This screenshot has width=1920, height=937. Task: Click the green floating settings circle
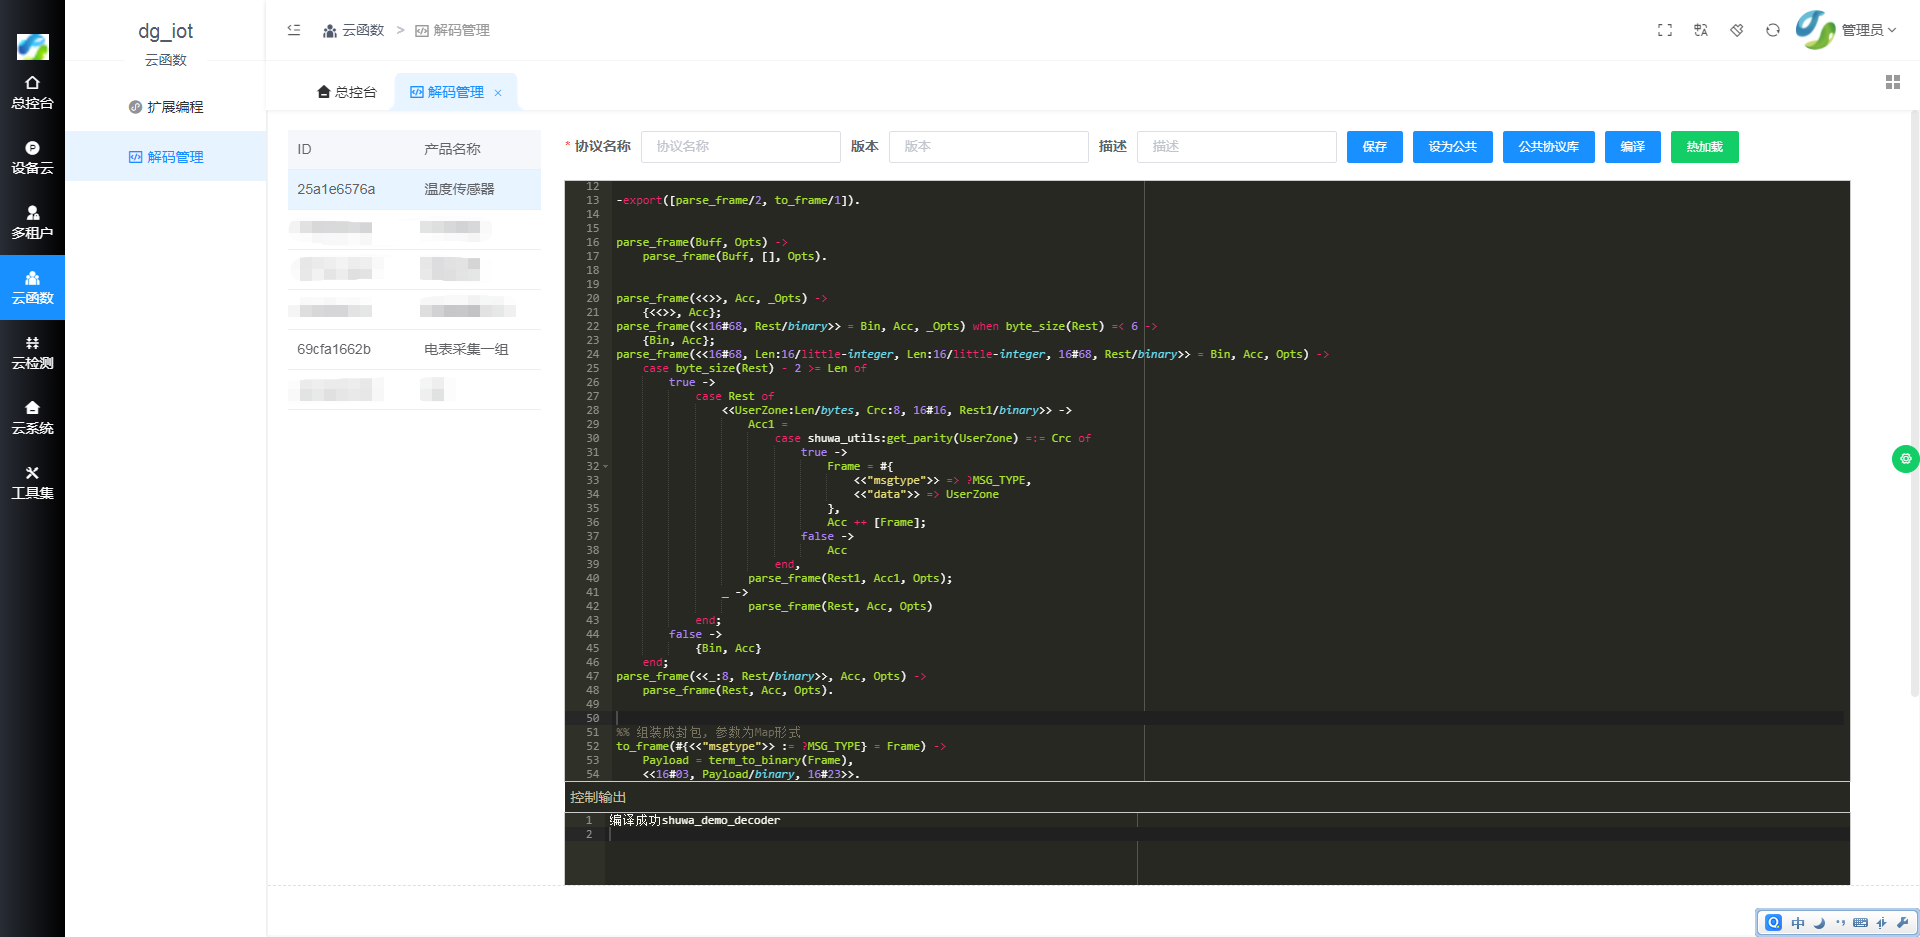tap(1905, 459)
